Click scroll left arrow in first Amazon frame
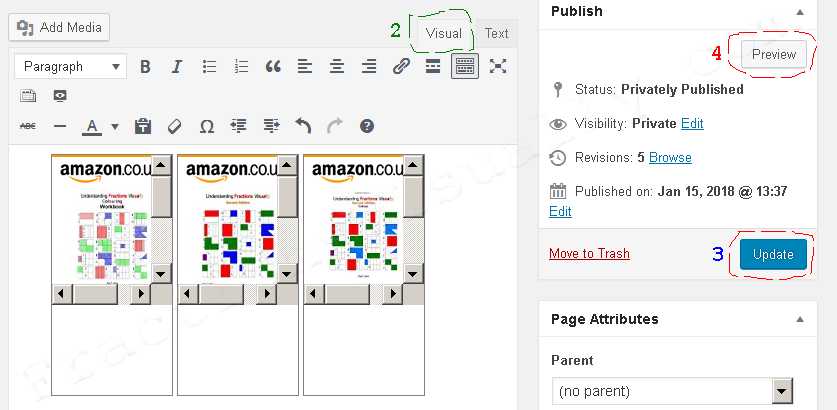Image resolution: width=837 pixels, height=410 pixels. tap(62, 294)
